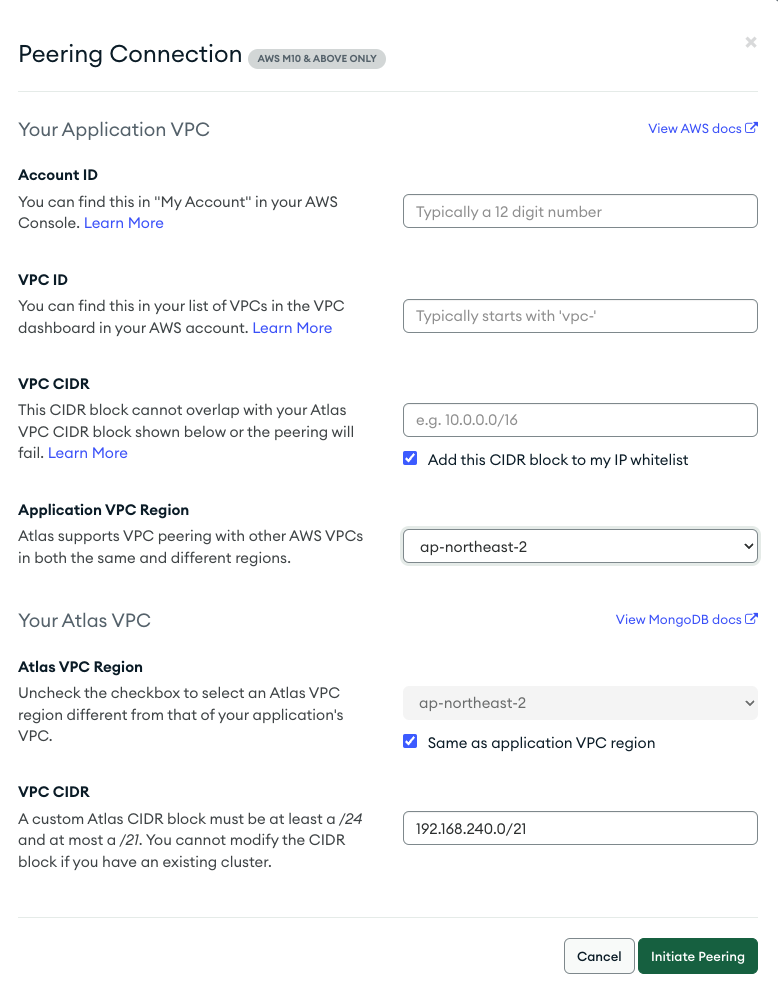Open the View AWS docs link
This screenshot has height=998, width=778.
pos(695,129)
